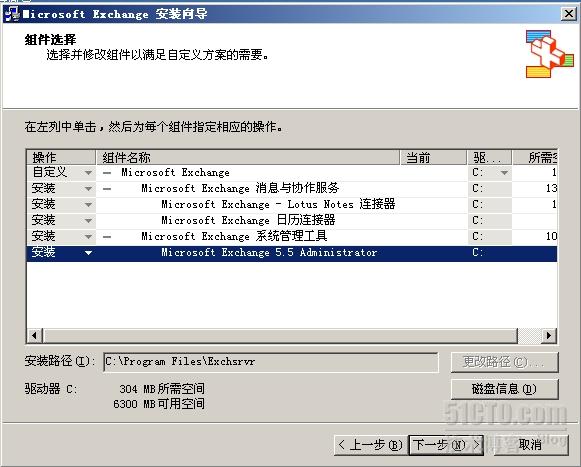Open action dropdown for 日历连接器 row
This screenshot has height=467, width=581.
[x=88, y=221]
